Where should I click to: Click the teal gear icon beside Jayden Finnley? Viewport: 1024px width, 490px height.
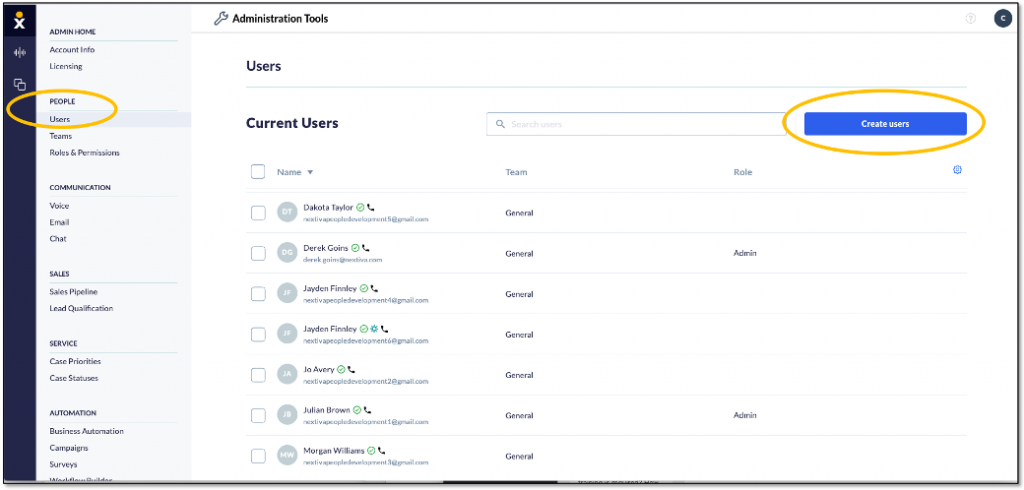tap(374, 329)
